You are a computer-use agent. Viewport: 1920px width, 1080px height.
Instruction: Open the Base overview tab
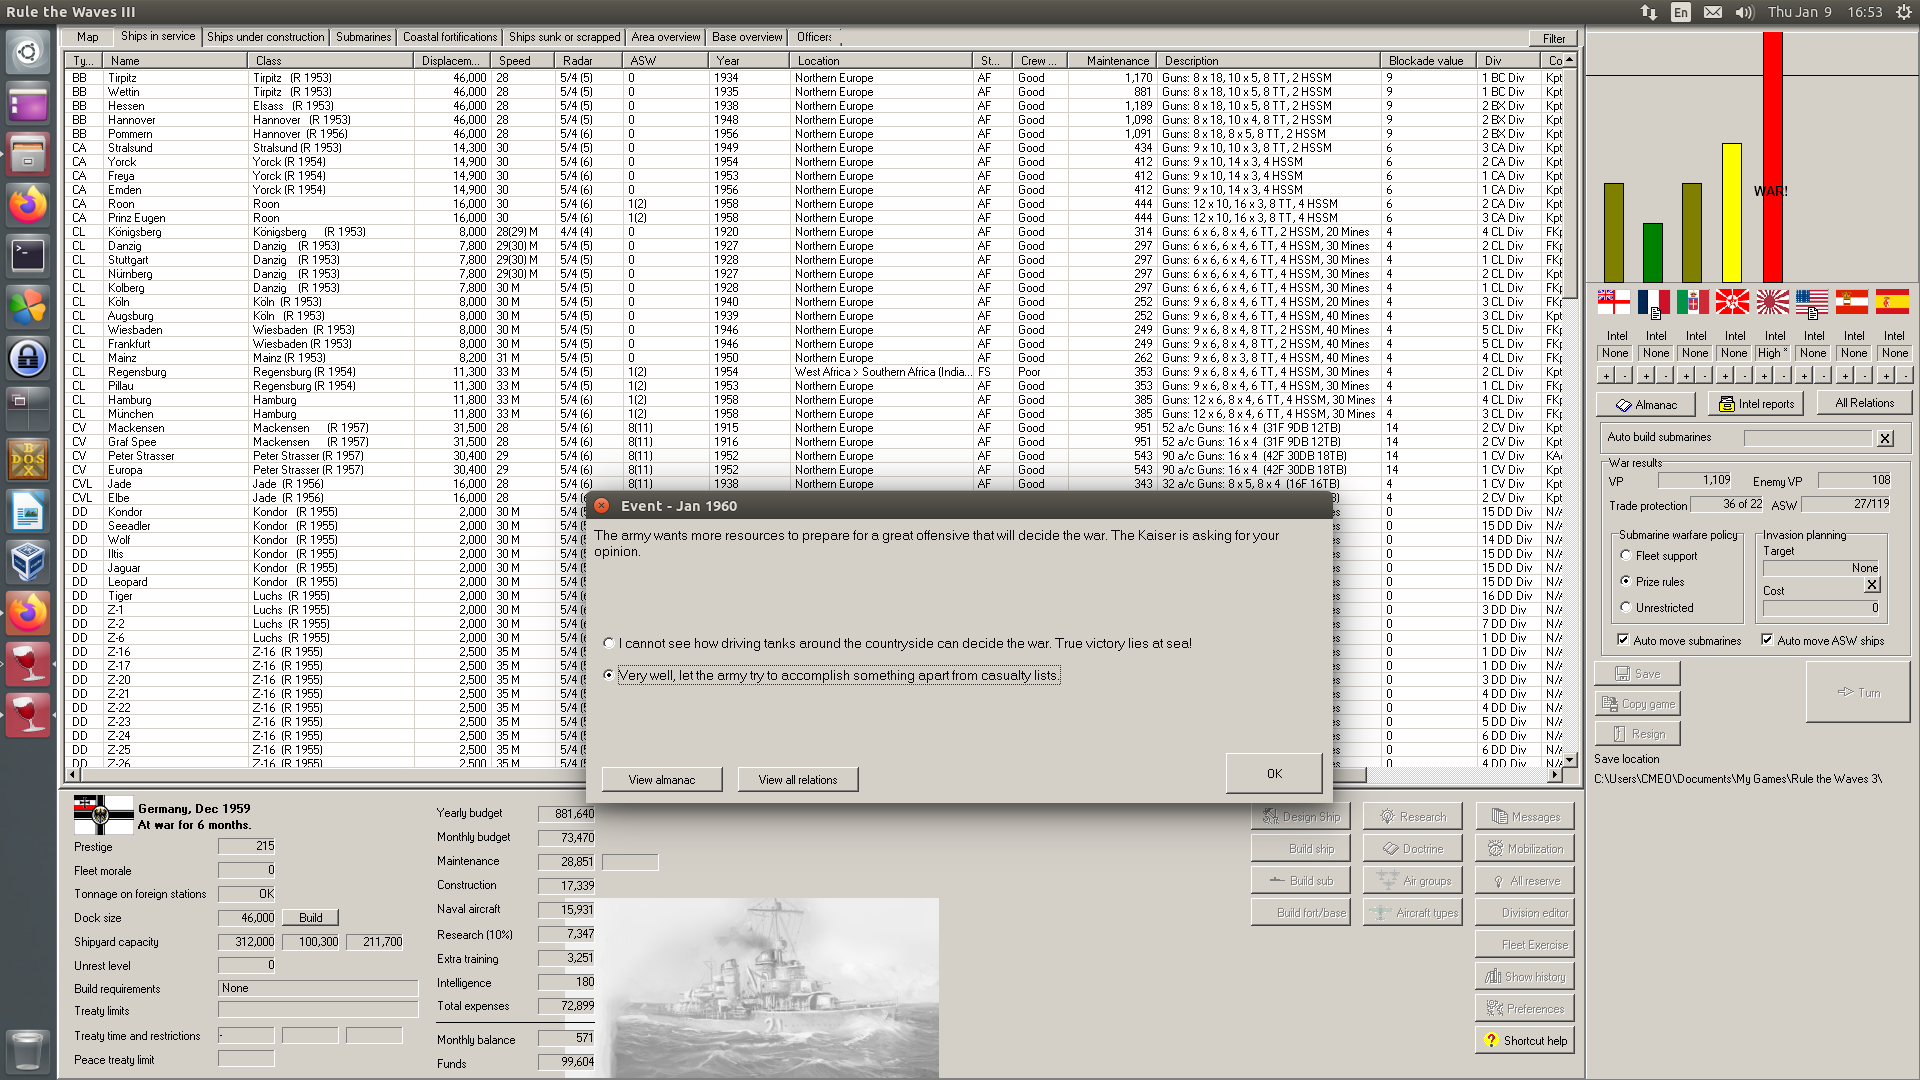pyautogui.click(x=747, y=37)
